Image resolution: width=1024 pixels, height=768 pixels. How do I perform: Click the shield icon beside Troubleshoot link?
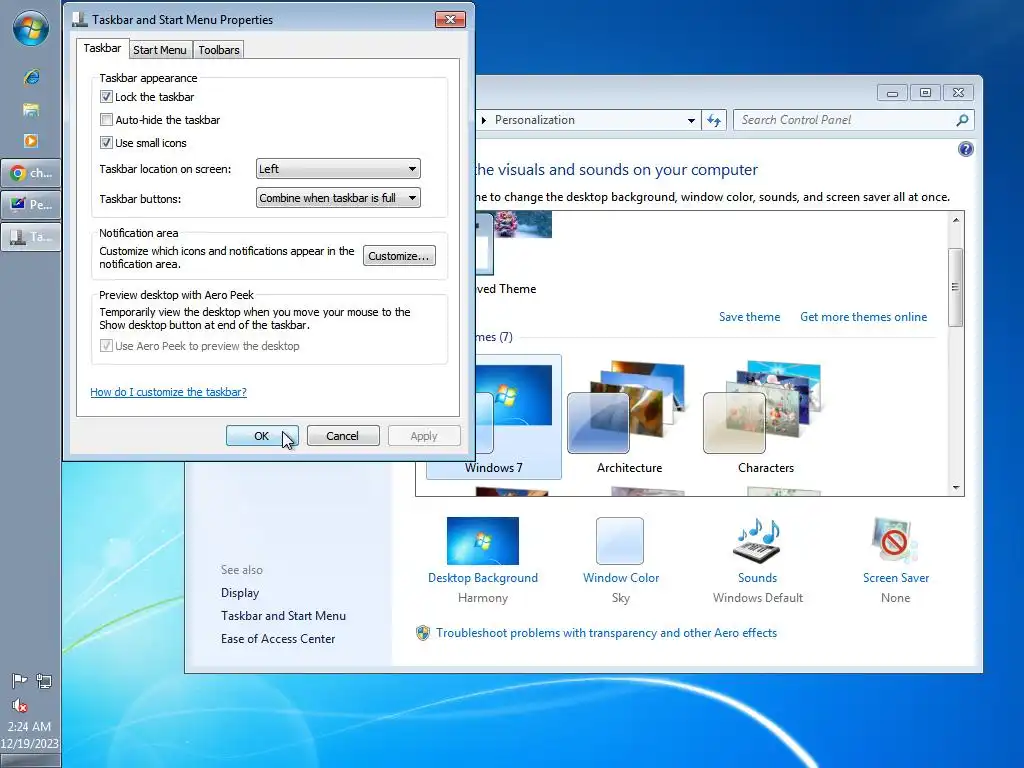click(423, 633)
